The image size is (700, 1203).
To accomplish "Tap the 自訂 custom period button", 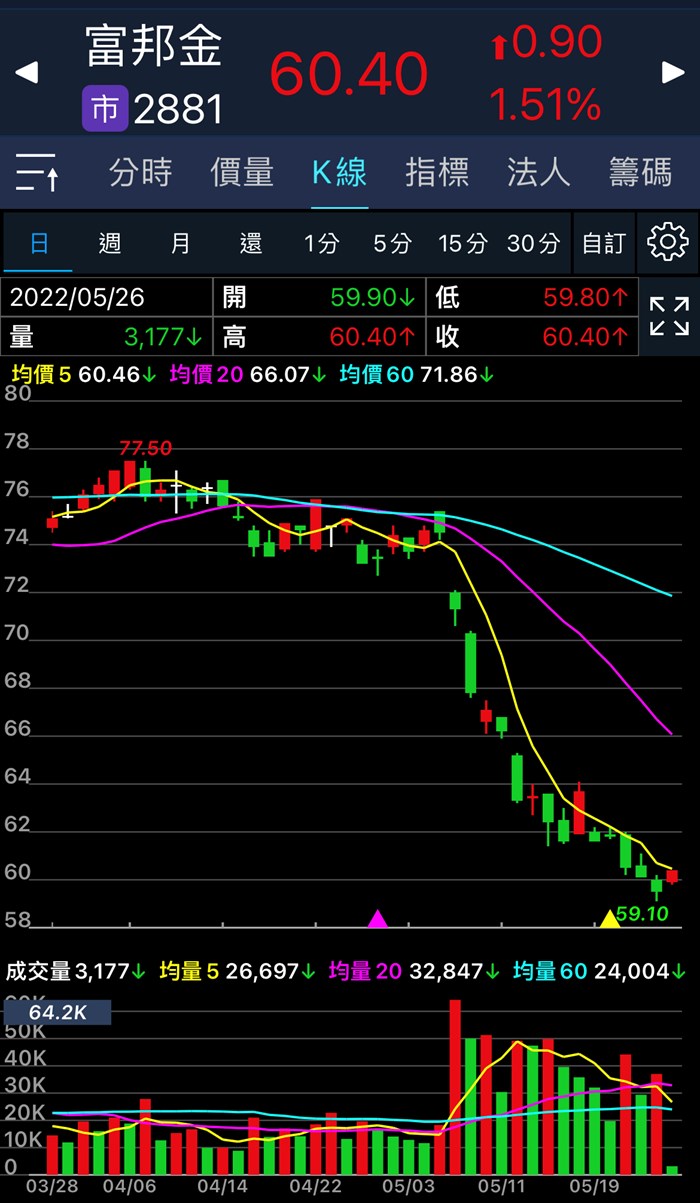I will (603, 243).
